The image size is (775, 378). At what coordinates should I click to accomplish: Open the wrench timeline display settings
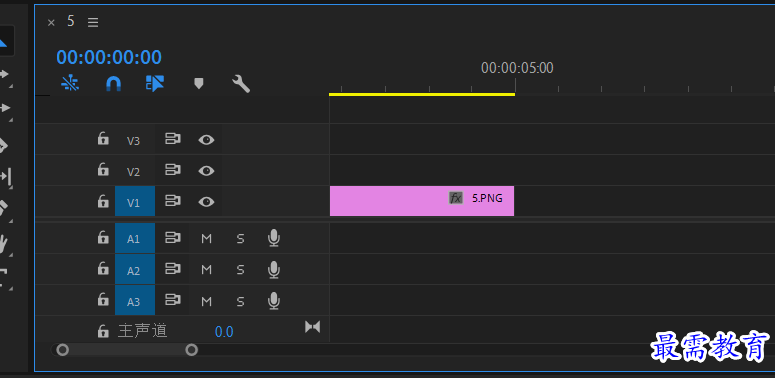click(241, 84)
